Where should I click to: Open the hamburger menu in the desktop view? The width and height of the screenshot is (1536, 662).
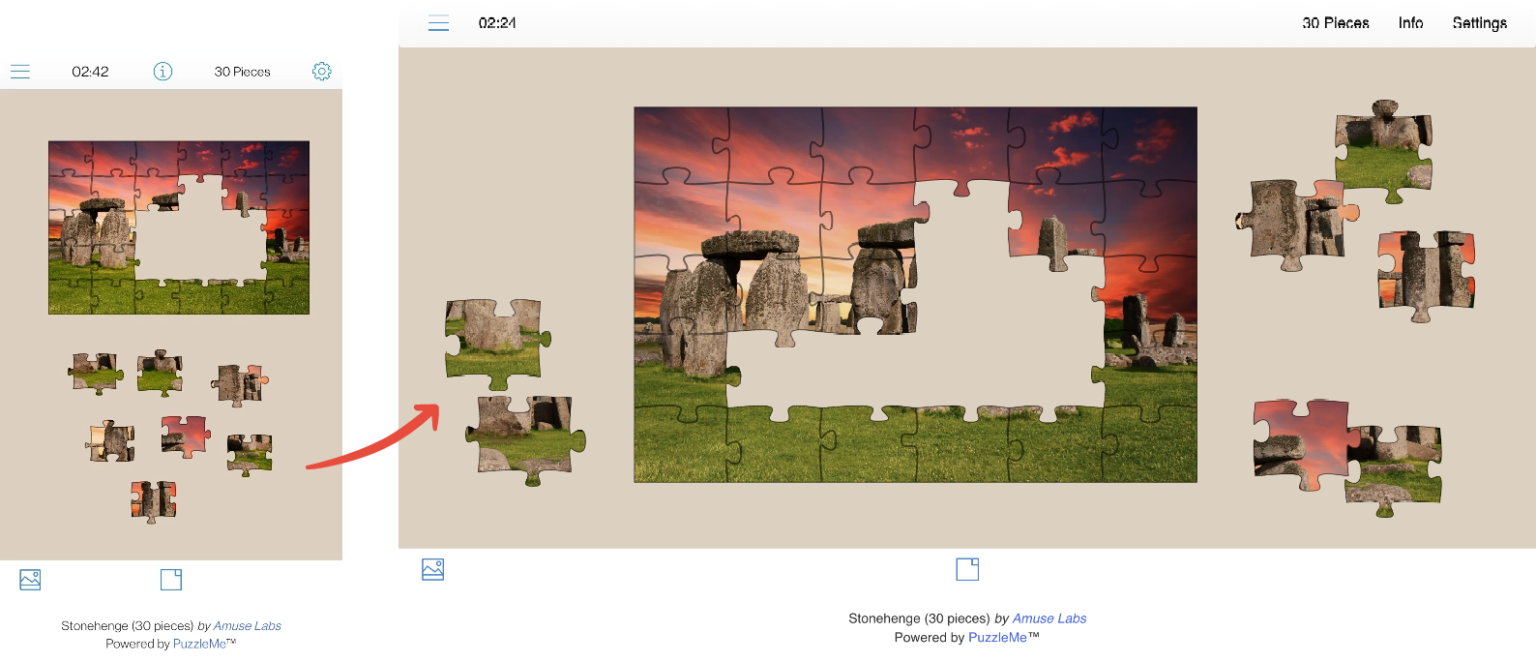pyautogui.click(x=438, y=23)
